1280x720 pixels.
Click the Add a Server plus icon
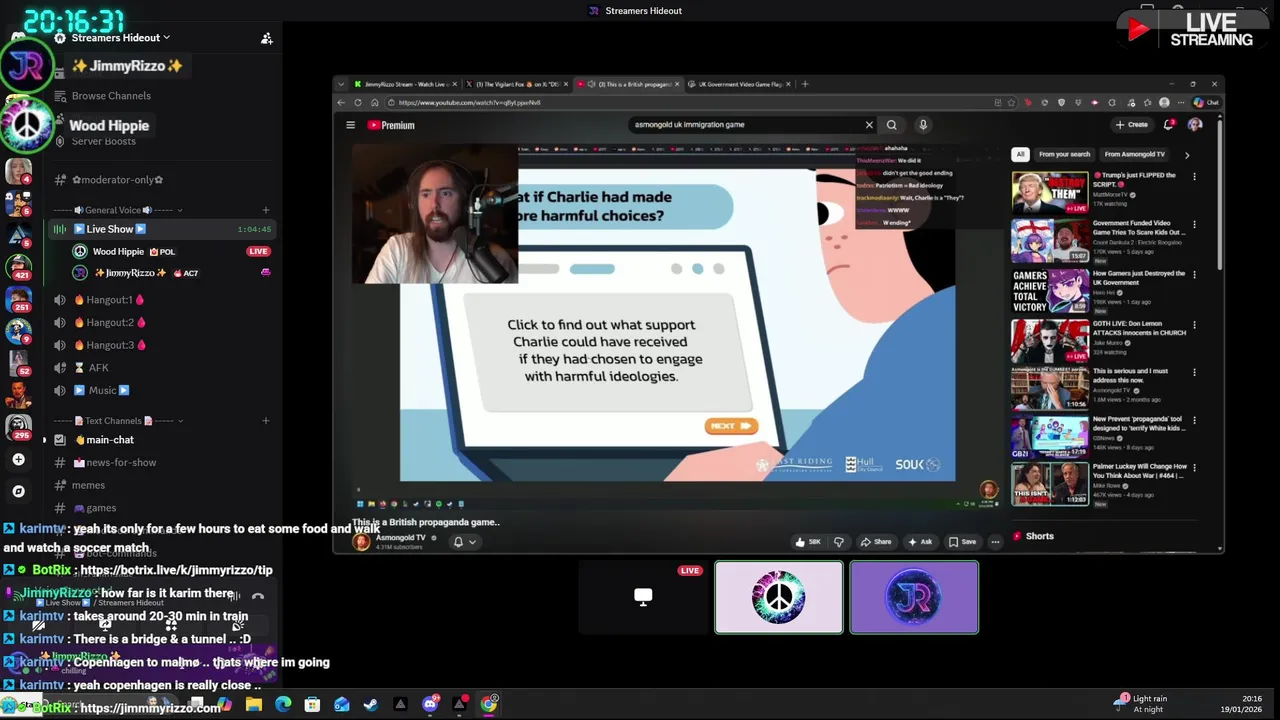[x=18, y=460]
